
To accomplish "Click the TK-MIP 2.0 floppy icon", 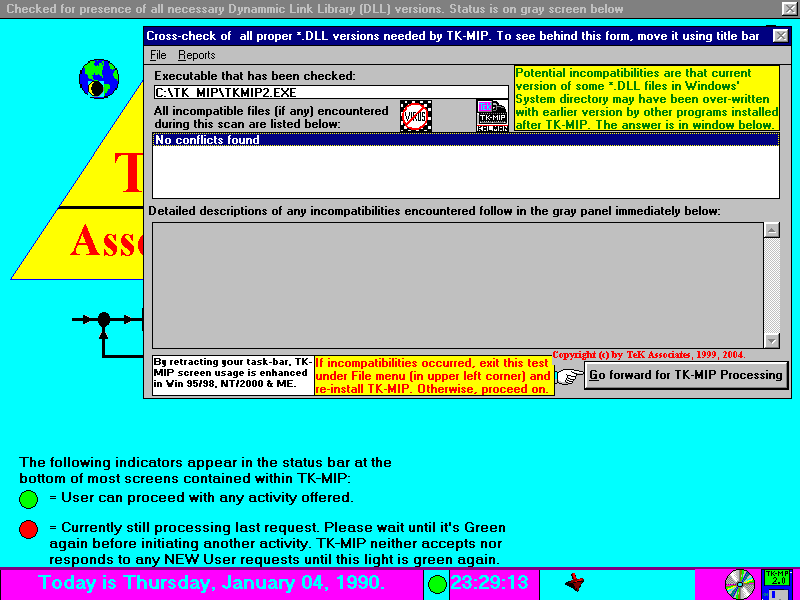I will [777, 584].
